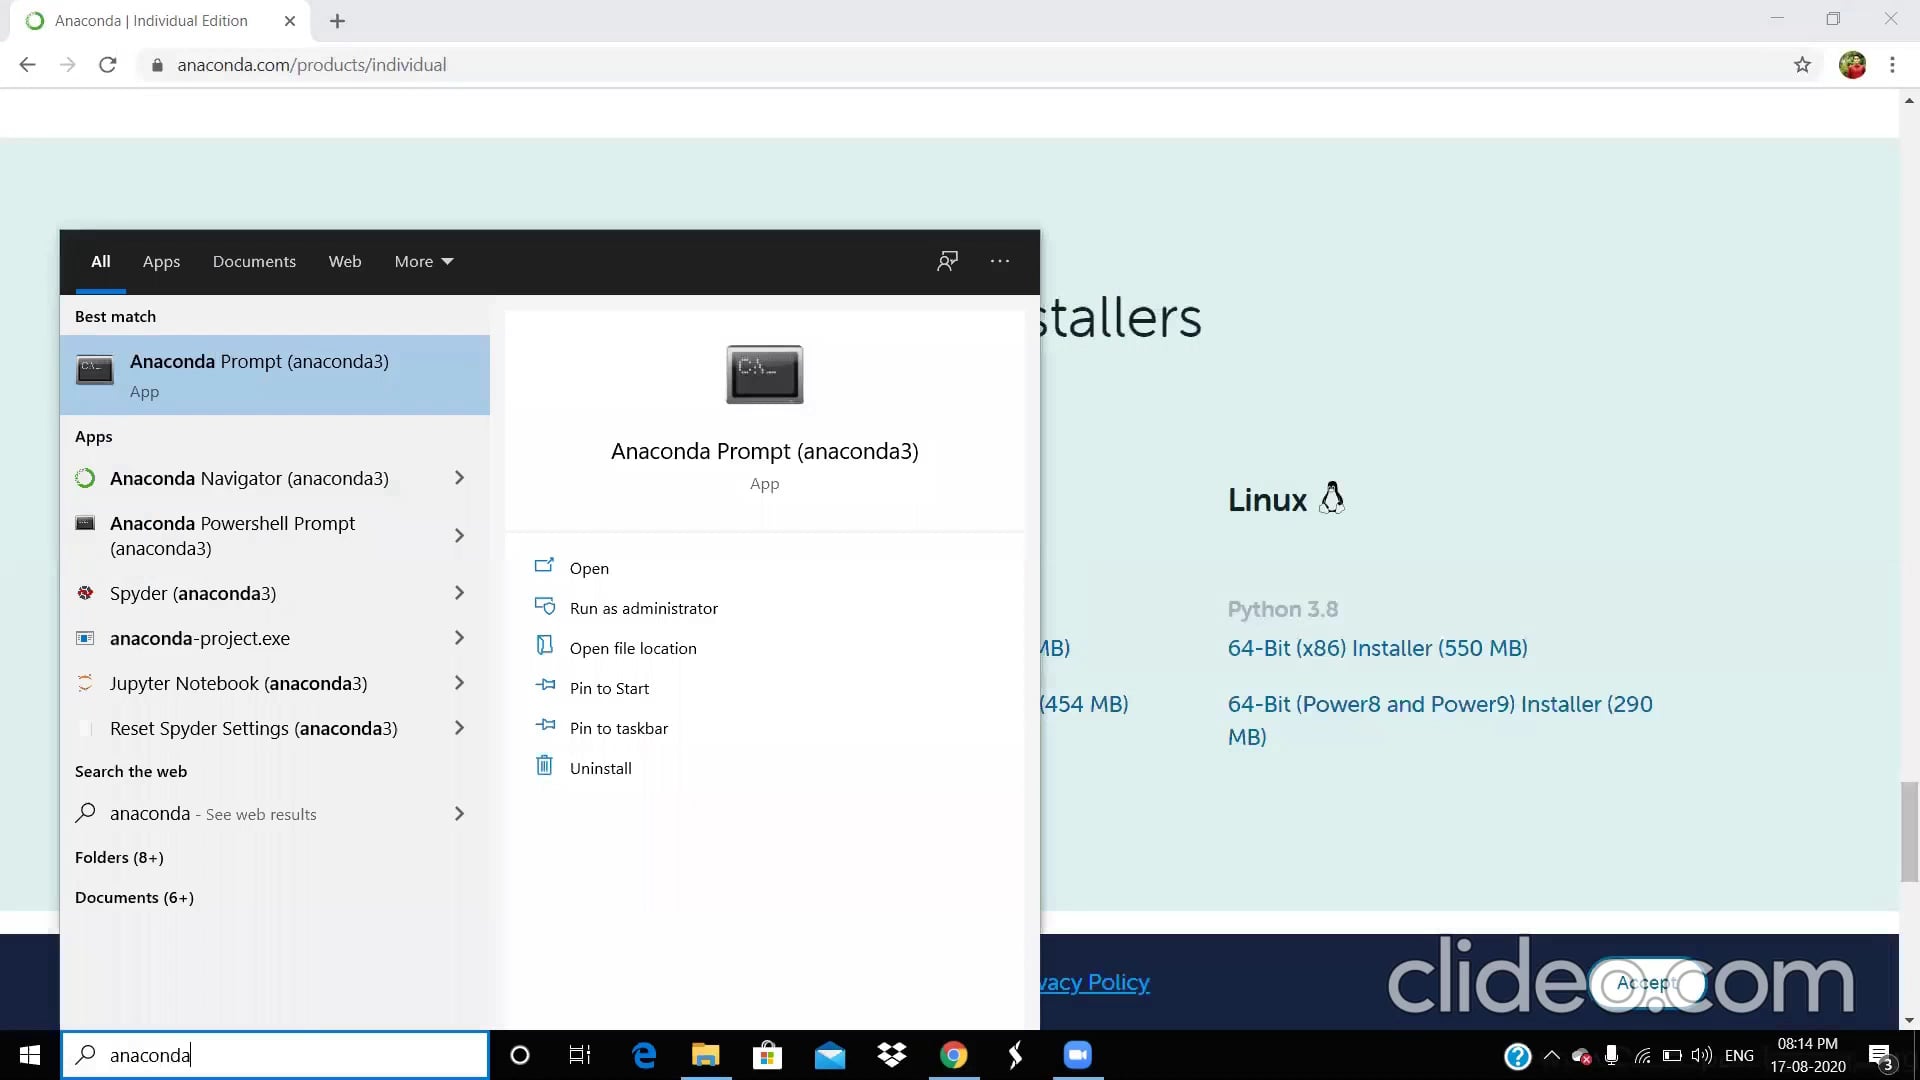
Task: Open Anaconda Powershell Prompt
Action: pyautogui.click(x=232, y=536)
